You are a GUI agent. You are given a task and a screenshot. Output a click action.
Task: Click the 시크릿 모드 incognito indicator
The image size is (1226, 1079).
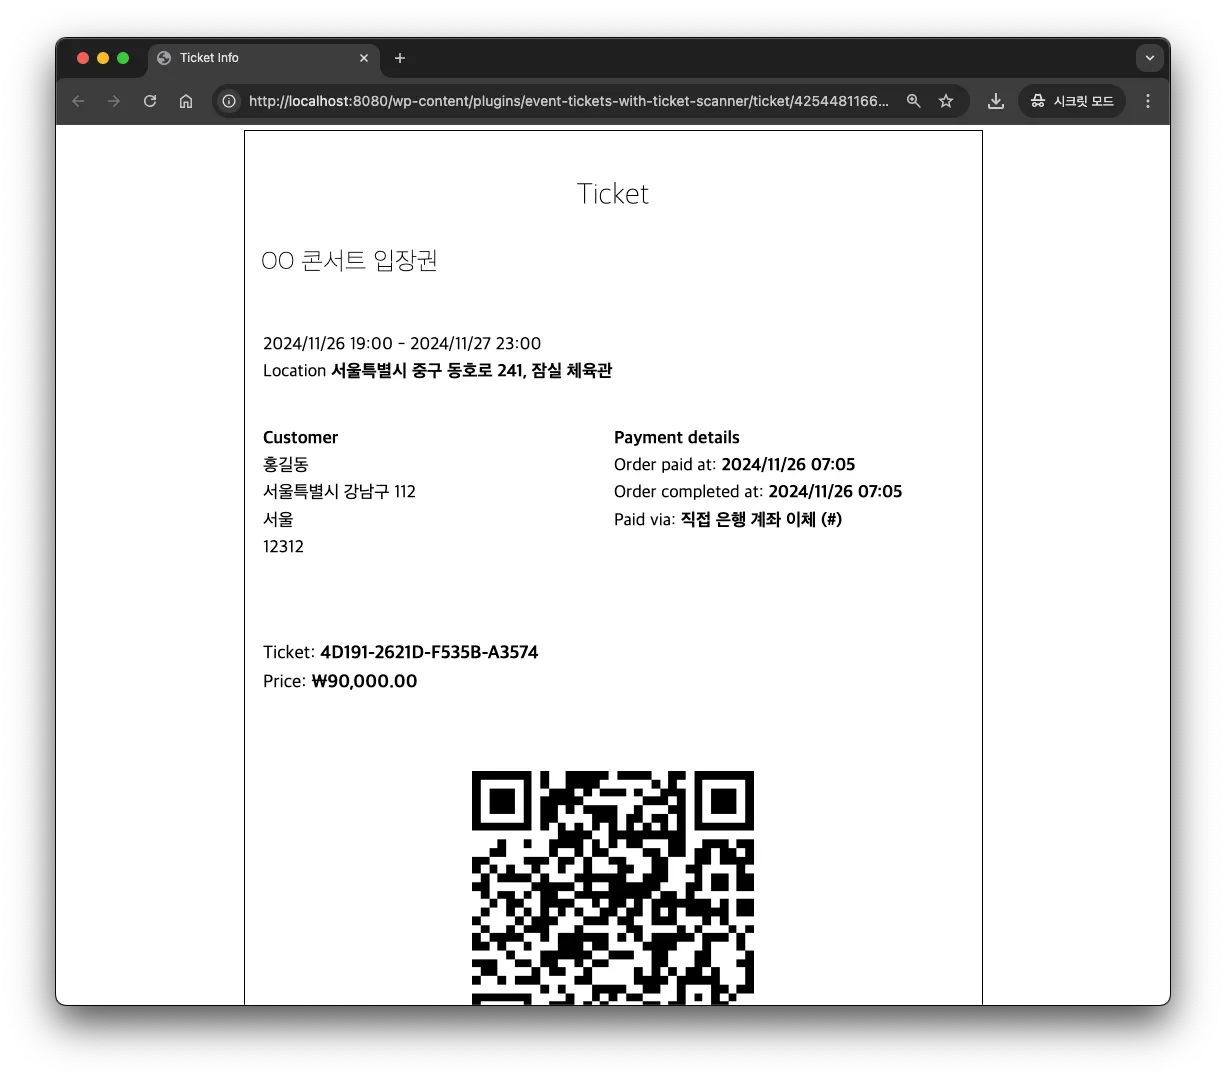[1072, 101]
